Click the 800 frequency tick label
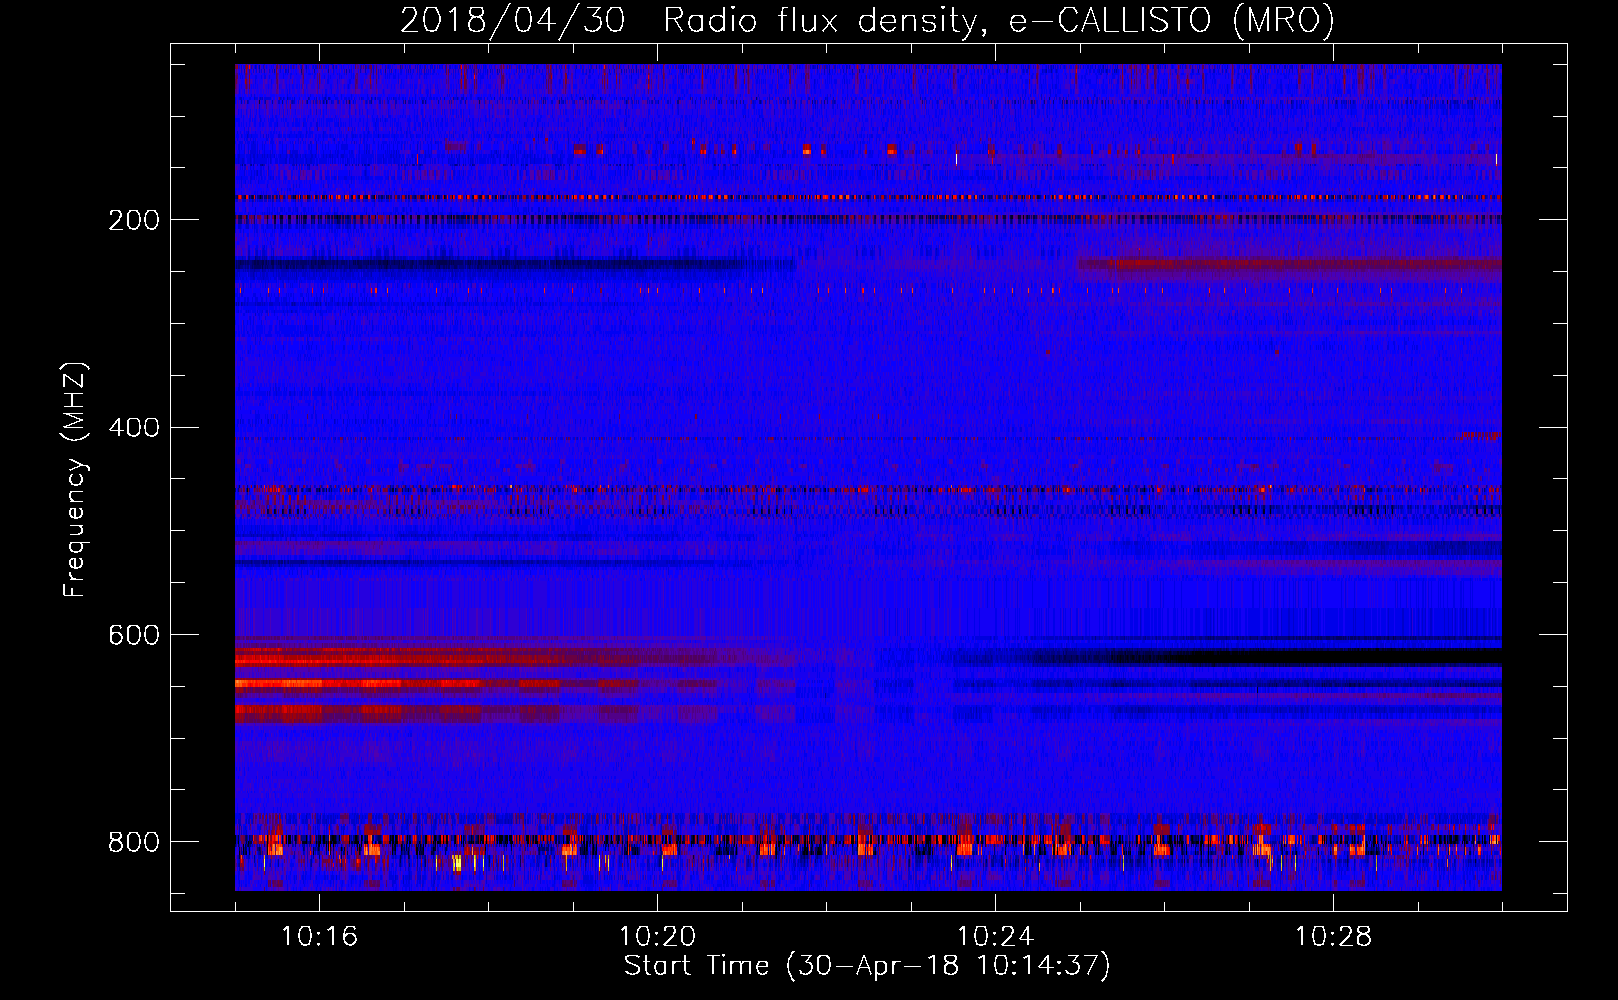 click(134, 842)
